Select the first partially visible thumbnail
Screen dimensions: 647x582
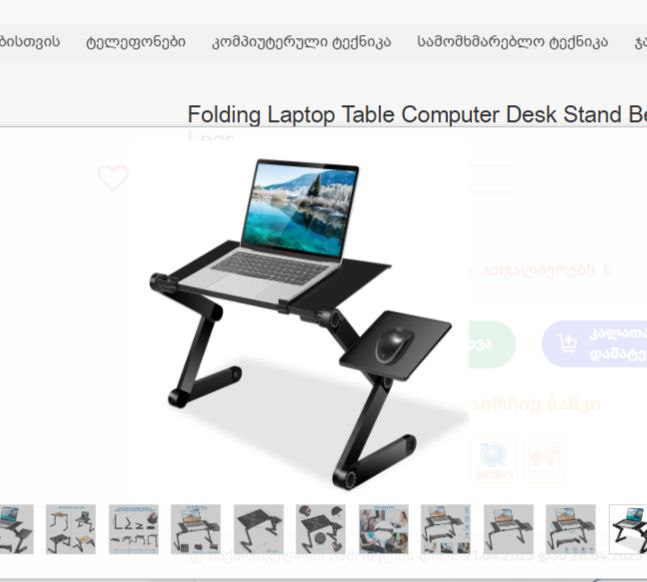point(17,529)
